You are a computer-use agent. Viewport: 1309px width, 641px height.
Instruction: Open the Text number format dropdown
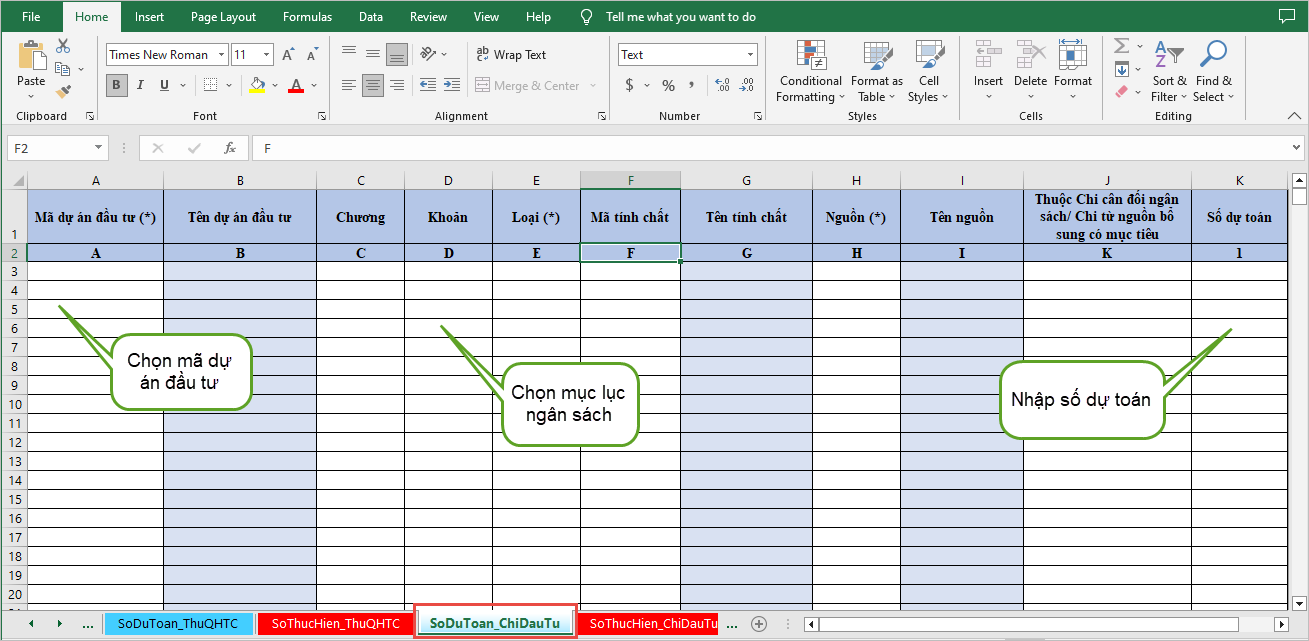(x=749, y=55)
